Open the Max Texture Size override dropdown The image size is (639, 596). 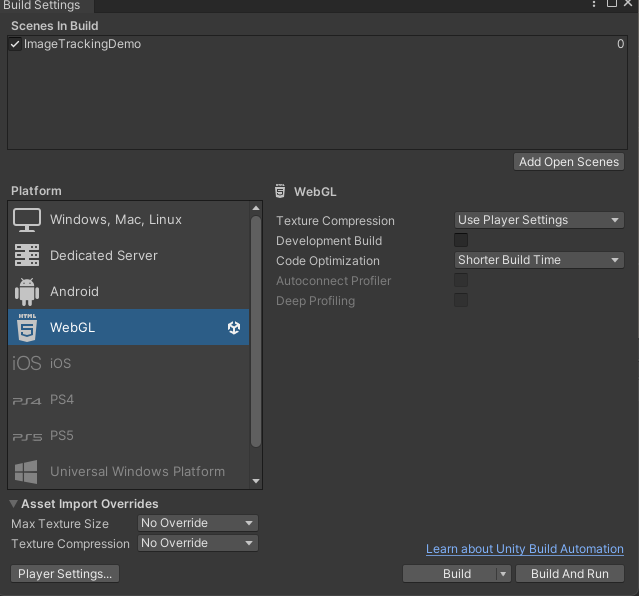click(x=197, y=523)
